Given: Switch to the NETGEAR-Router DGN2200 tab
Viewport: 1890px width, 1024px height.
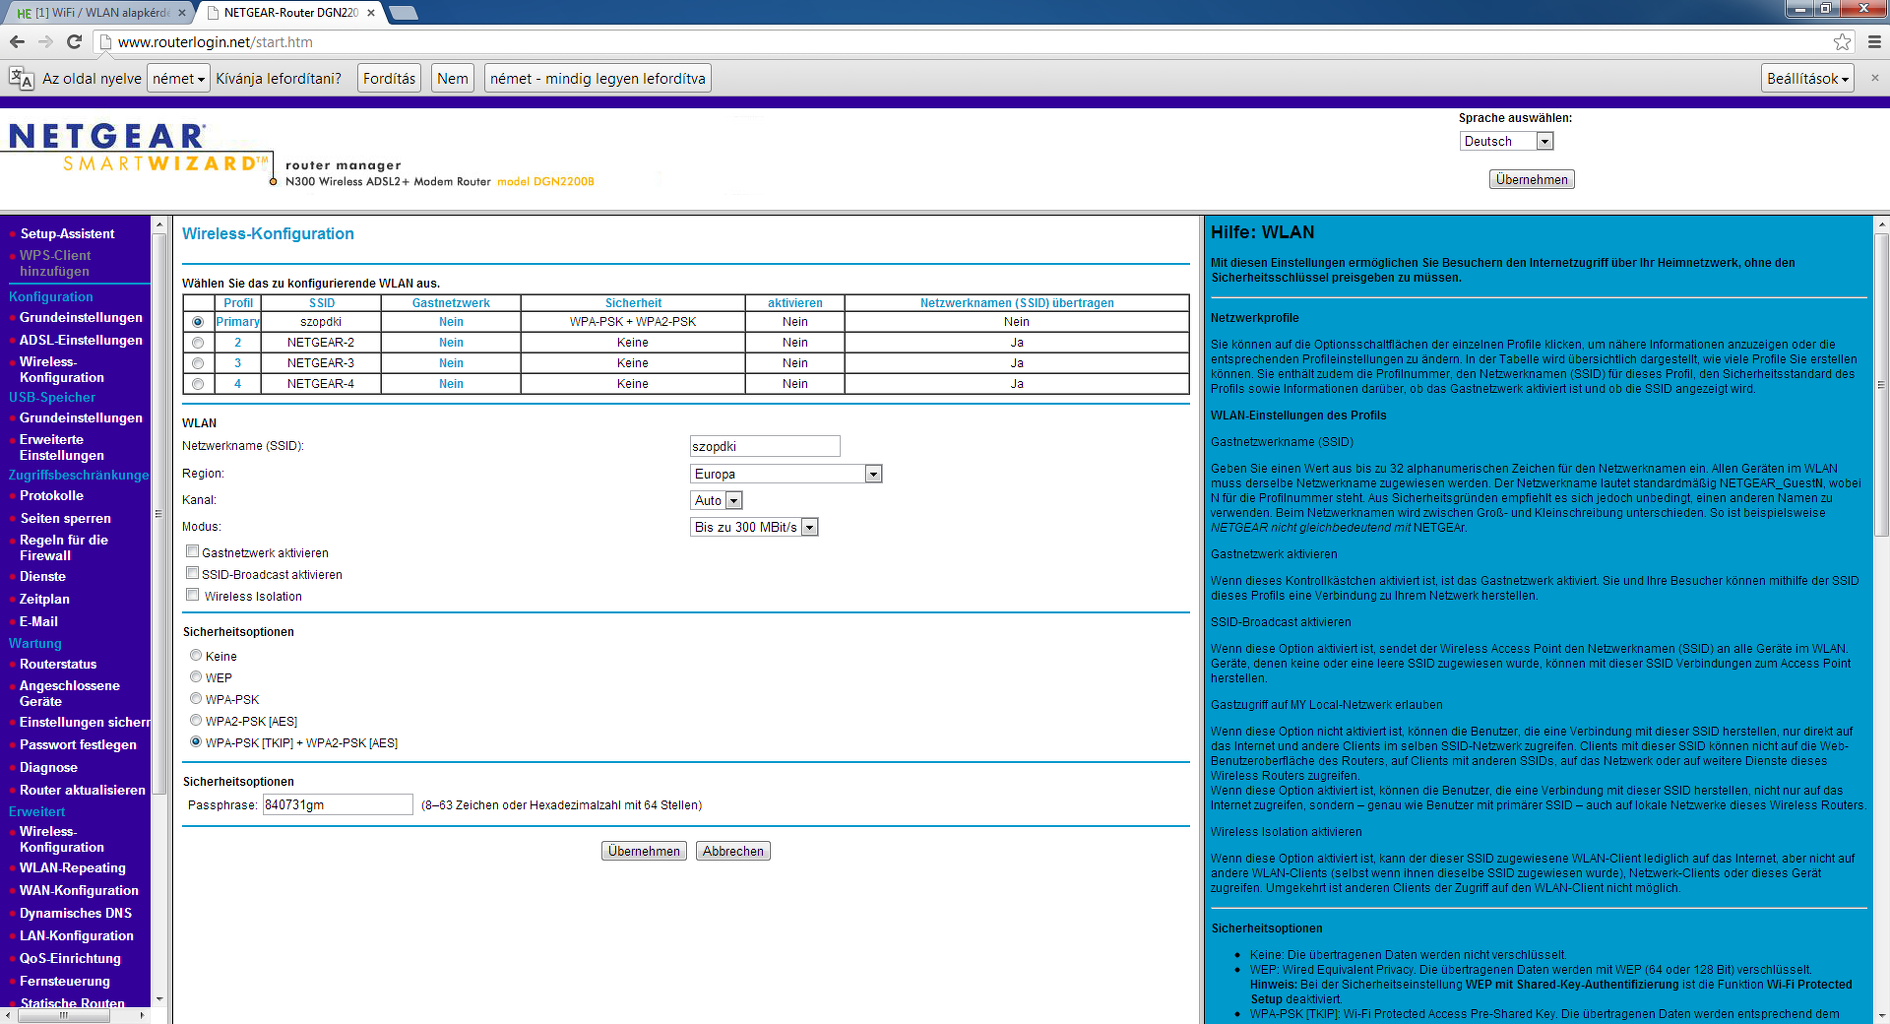Looking at the screenshot, I should click(289, 13).
